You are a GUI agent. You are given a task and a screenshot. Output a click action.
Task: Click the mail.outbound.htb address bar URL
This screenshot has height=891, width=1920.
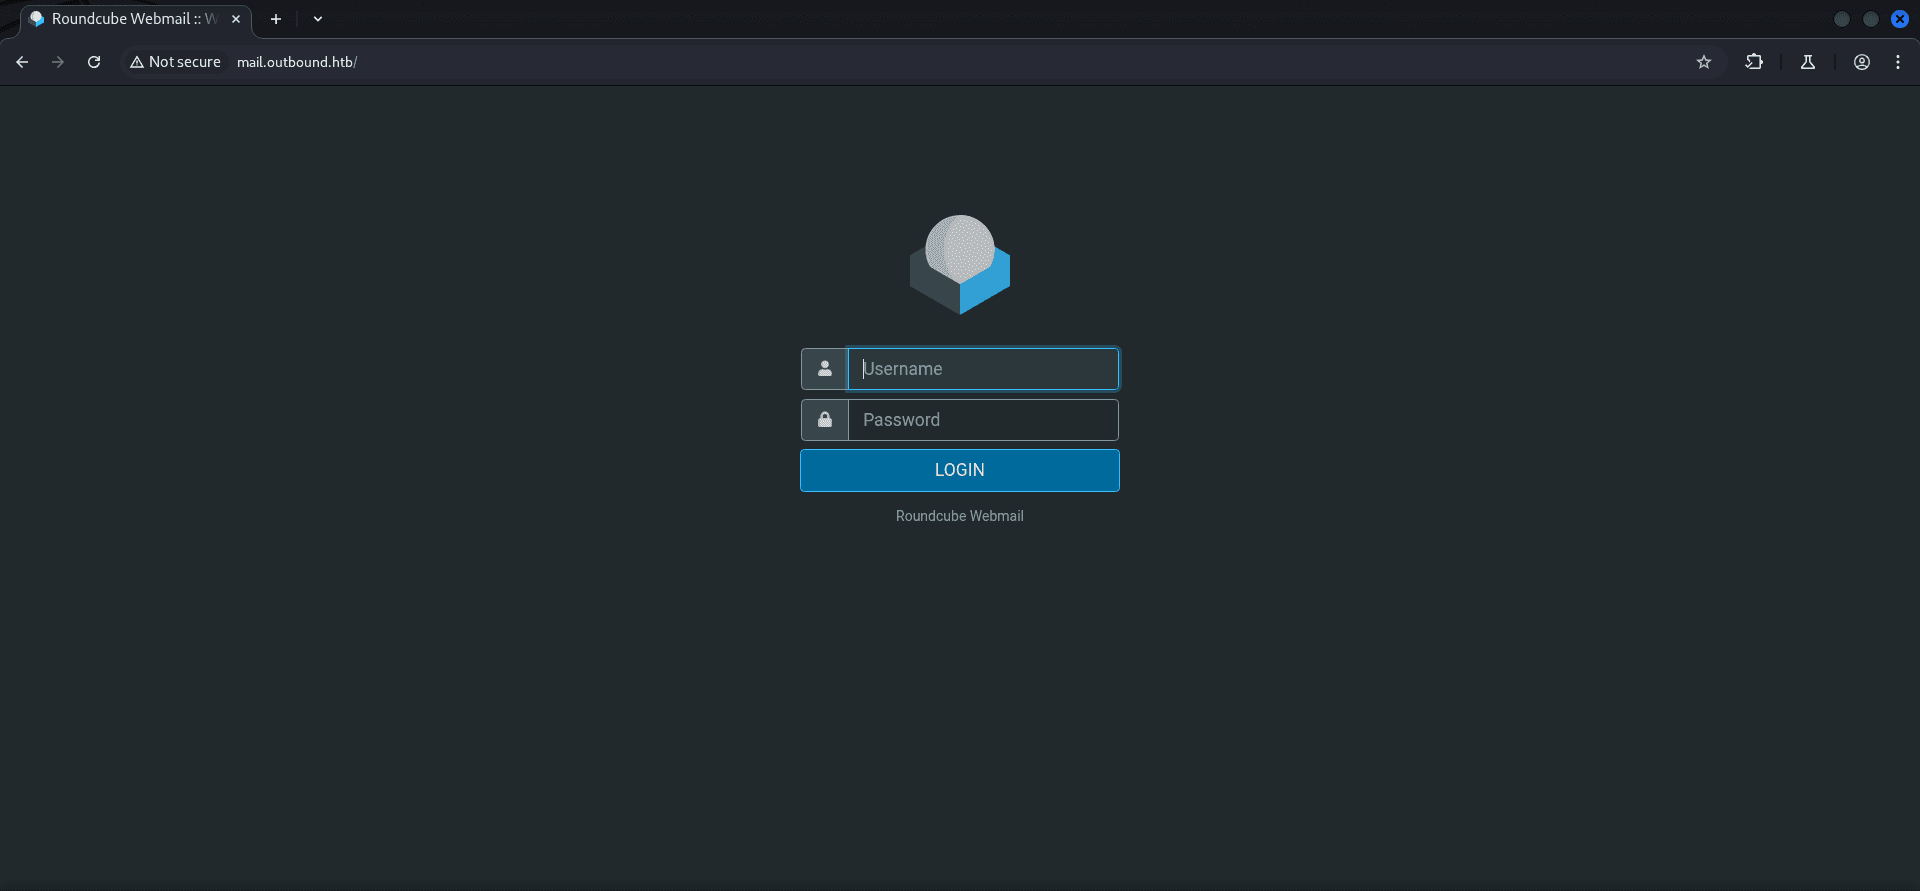coord(297,62)
